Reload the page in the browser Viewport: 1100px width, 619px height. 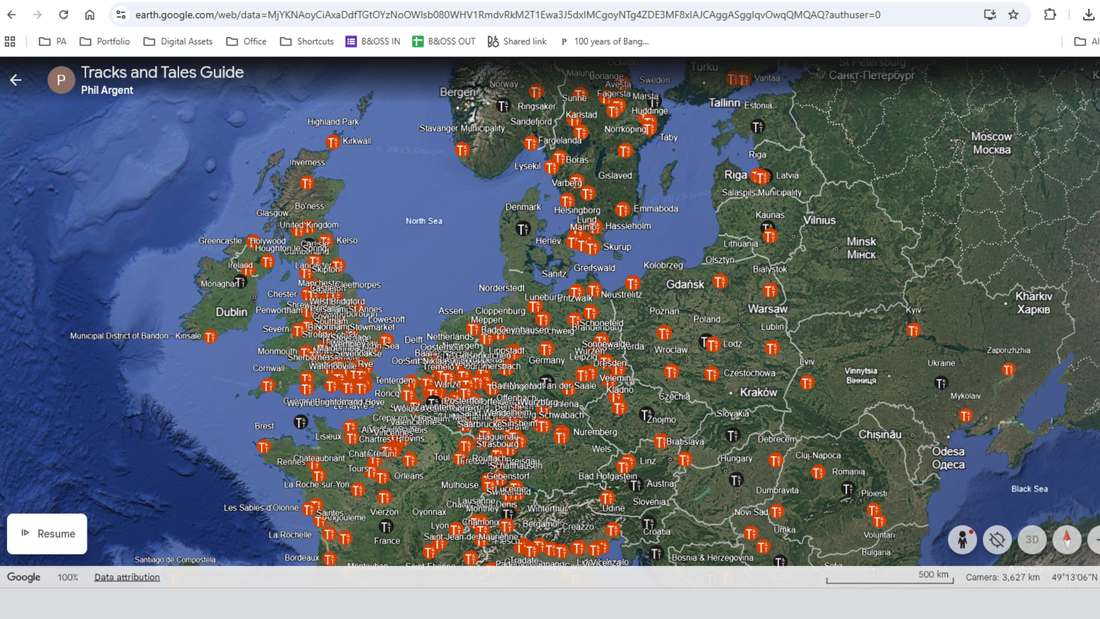click(x=63, y=15)
